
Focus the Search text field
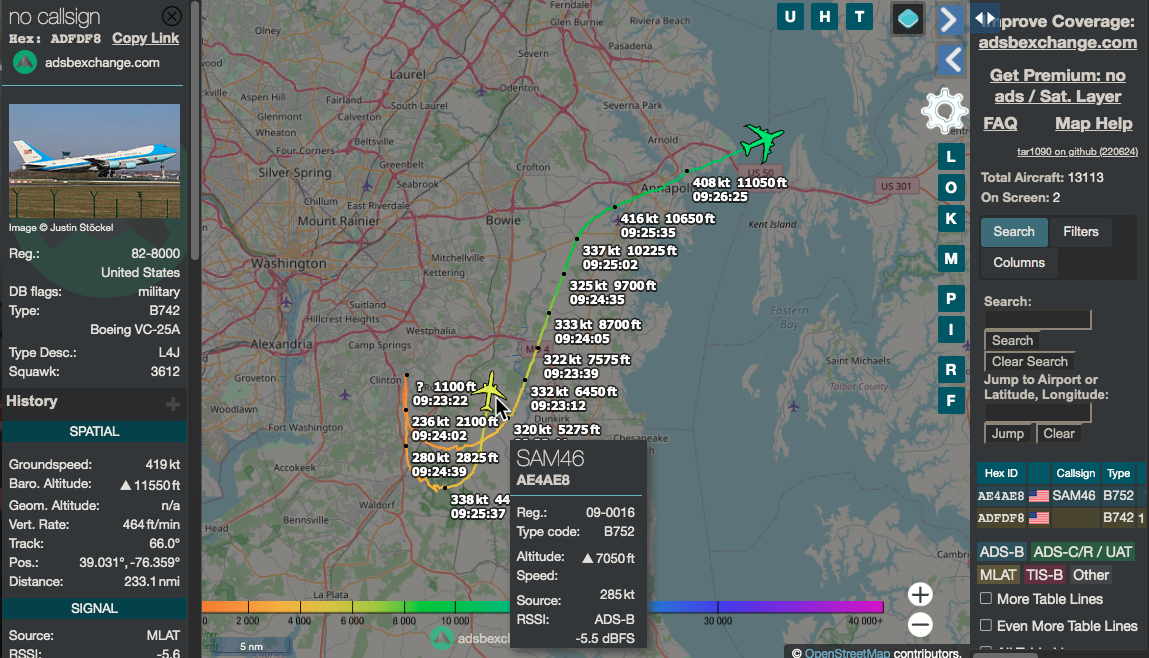pyautogui.click(x=1038, y=319)
